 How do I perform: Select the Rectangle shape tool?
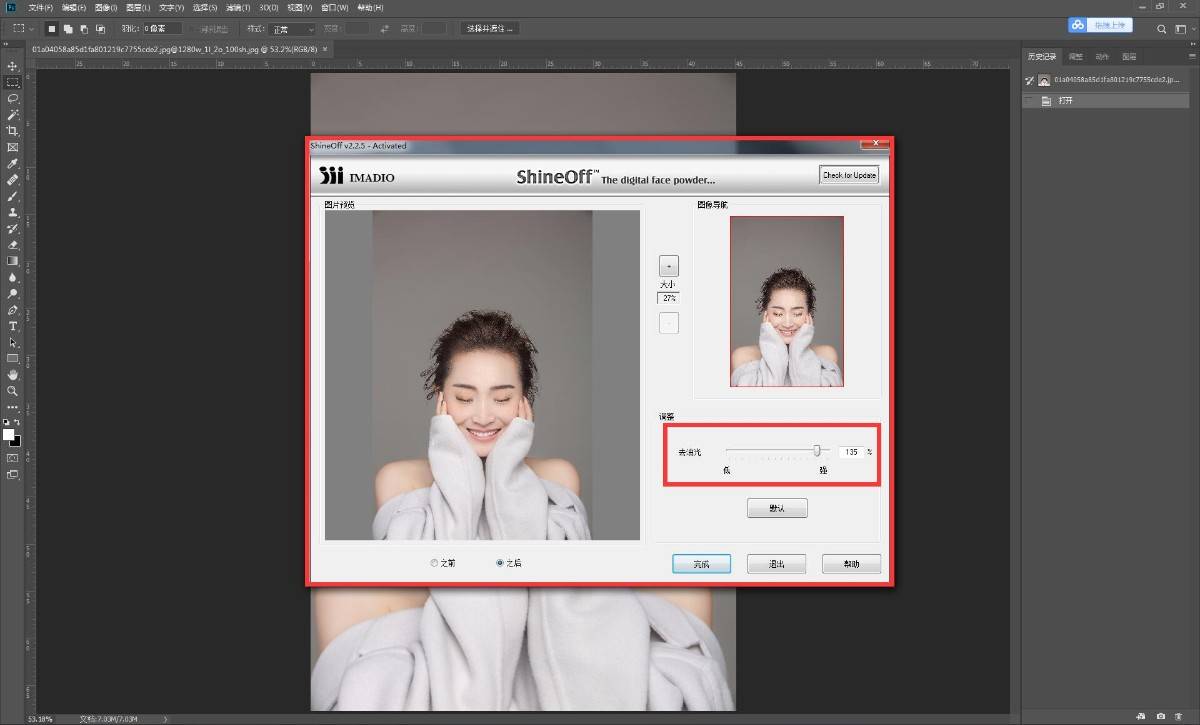(13, 358)
